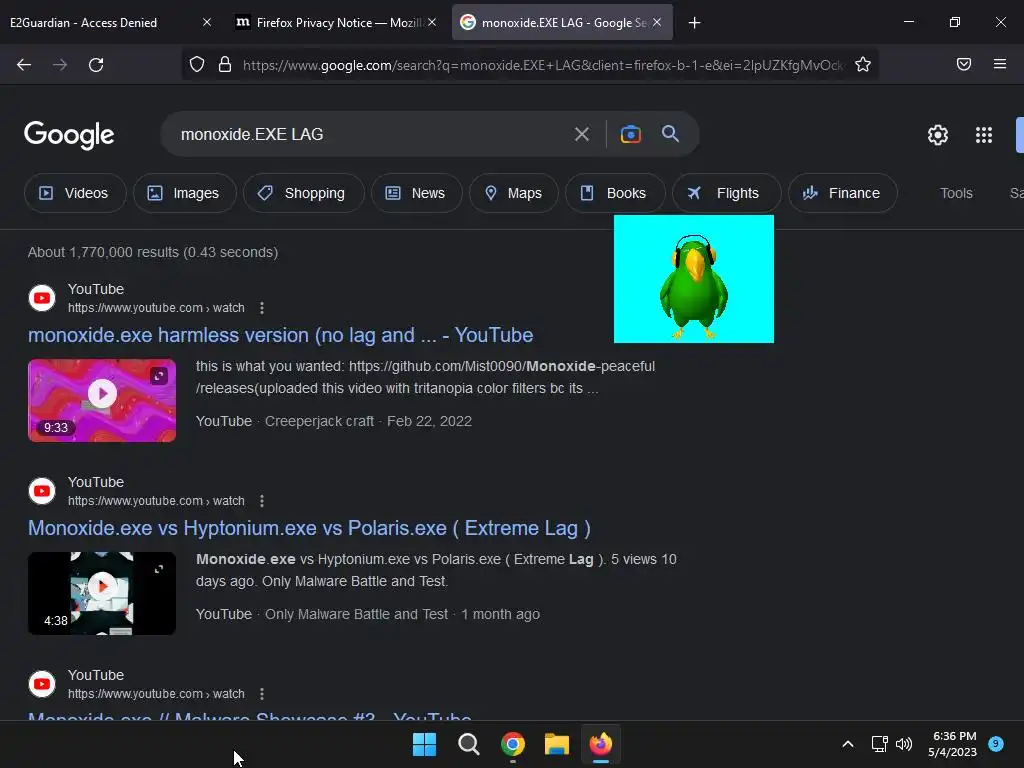Bookmark this page with the star
The width and height of the screenshot is (1024, 768).
863,65
